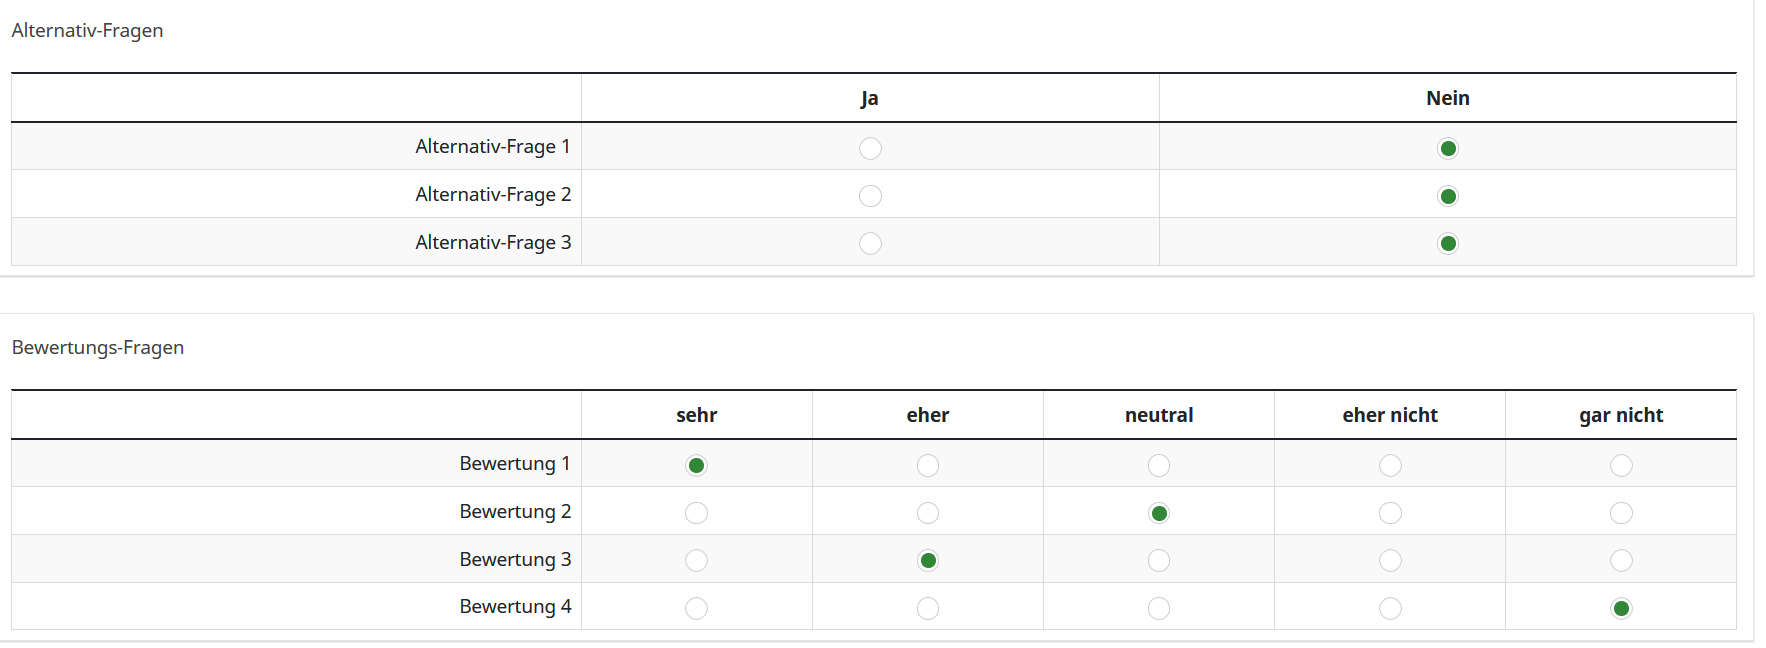The image size is (1766, 648).
Task: Select Ja for Alternativ-Frage 3
Action: point(870,243)
